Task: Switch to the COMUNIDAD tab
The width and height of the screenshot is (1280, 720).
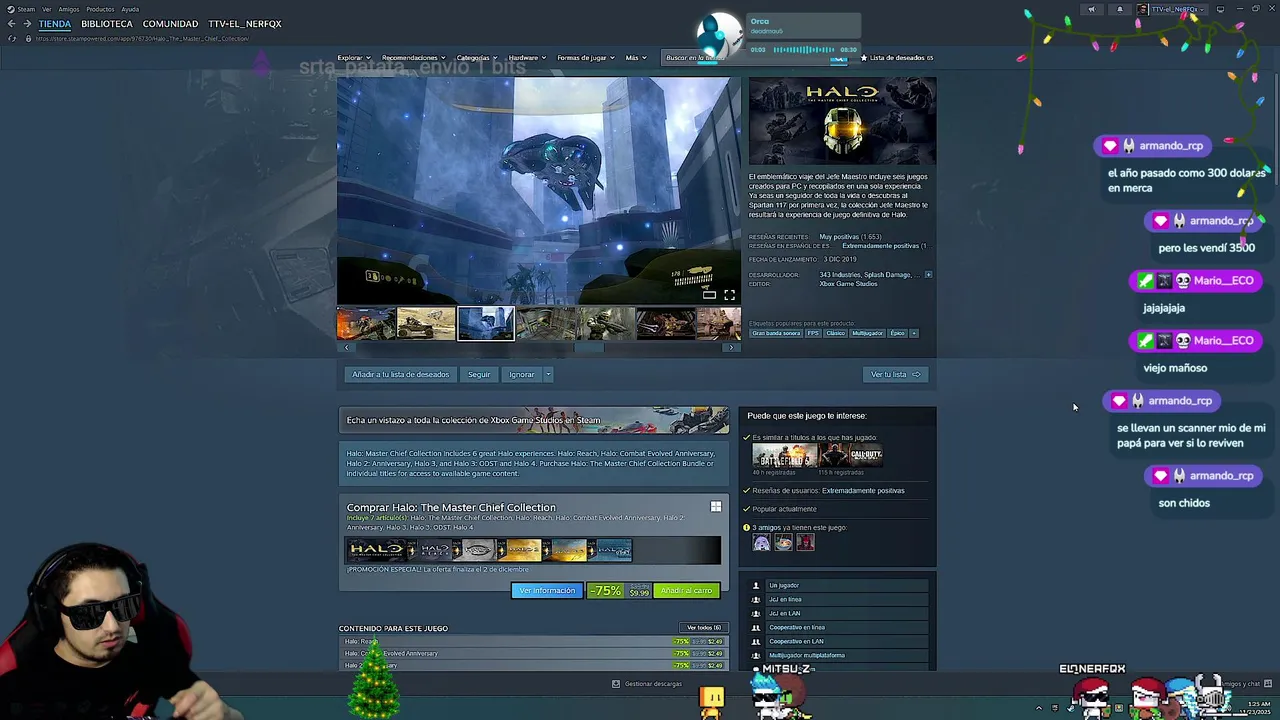Action: [x=170, y=23]
